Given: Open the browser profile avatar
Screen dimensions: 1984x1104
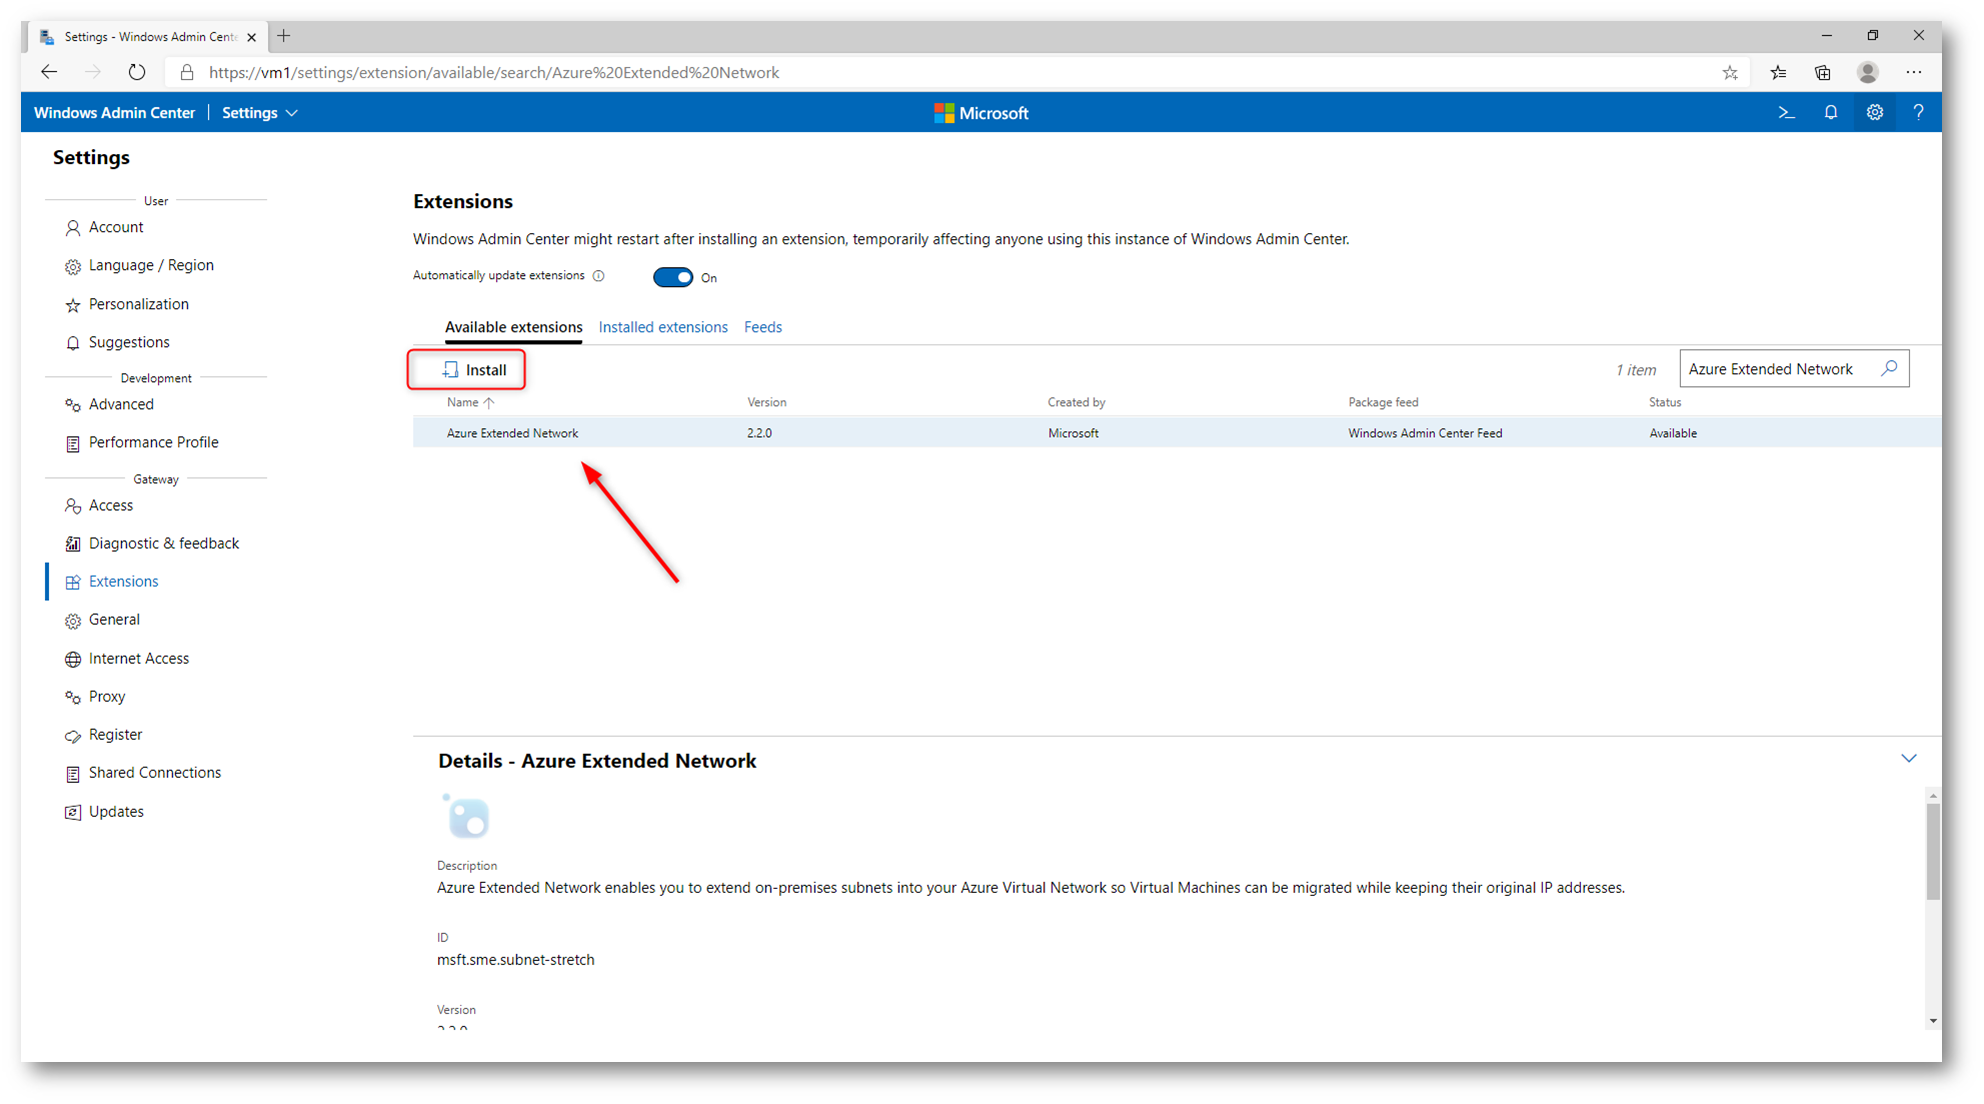Looking at the screenshot, I should pyautogui.click(x=1868, y=72).
